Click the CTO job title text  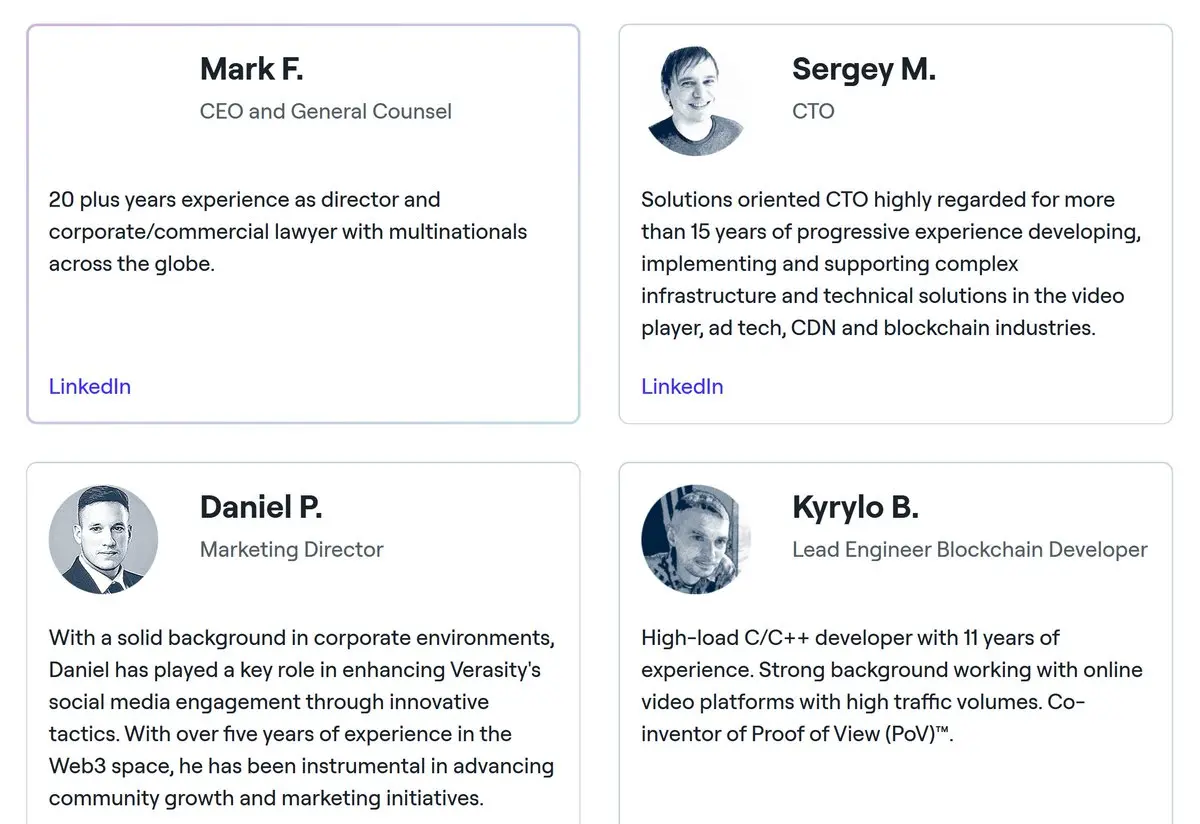[x=813, y=111]
